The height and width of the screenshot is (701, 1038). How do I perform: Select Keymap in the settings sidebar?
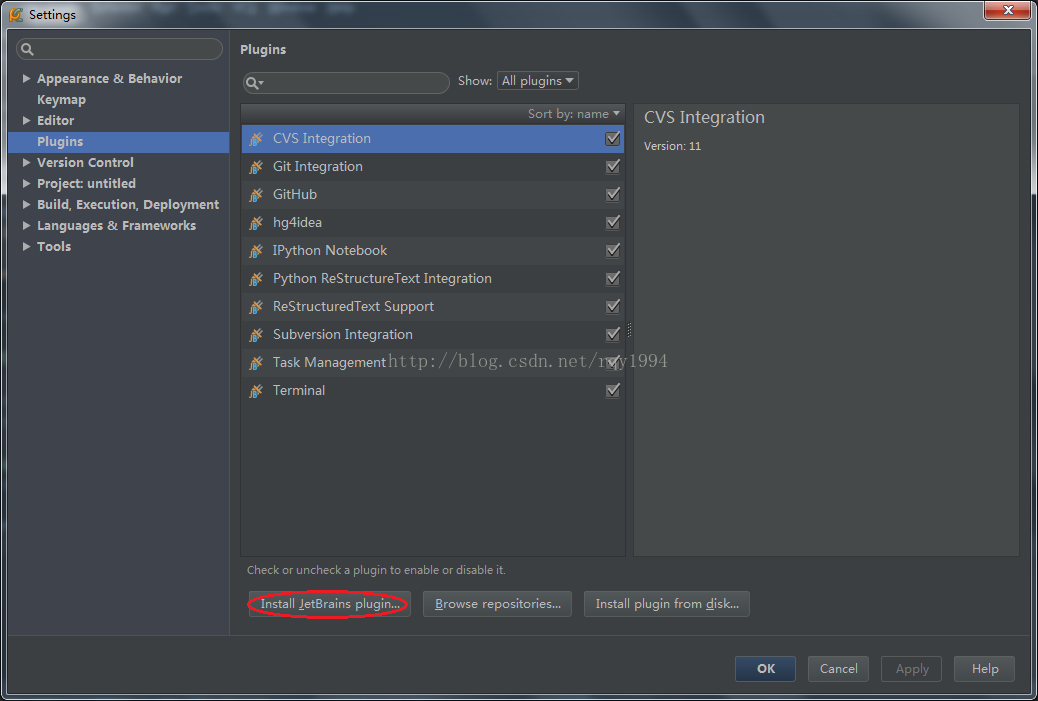tap(61, 100)
